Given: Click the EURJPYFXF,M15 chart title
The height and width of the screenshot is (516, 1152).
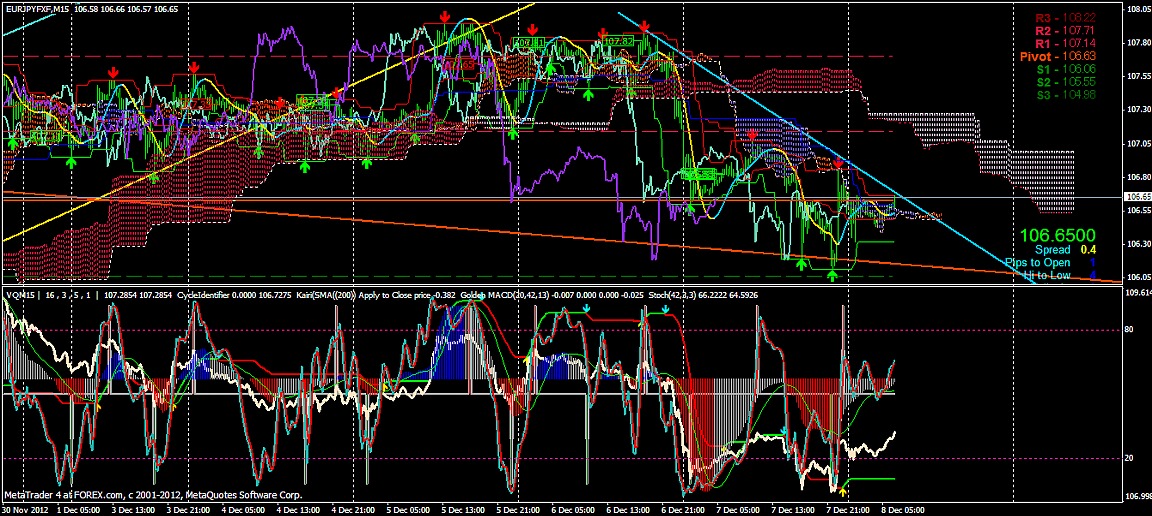Looking at the screenshot, I should point(42,8).
